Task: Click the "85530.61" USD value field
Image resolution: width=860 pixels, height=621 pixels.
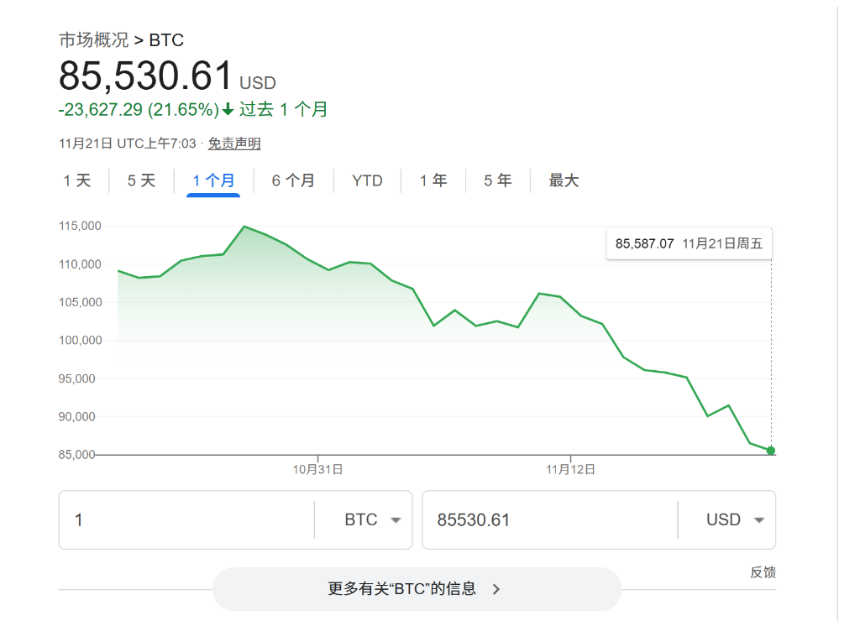Action: [x=520, y=519]
